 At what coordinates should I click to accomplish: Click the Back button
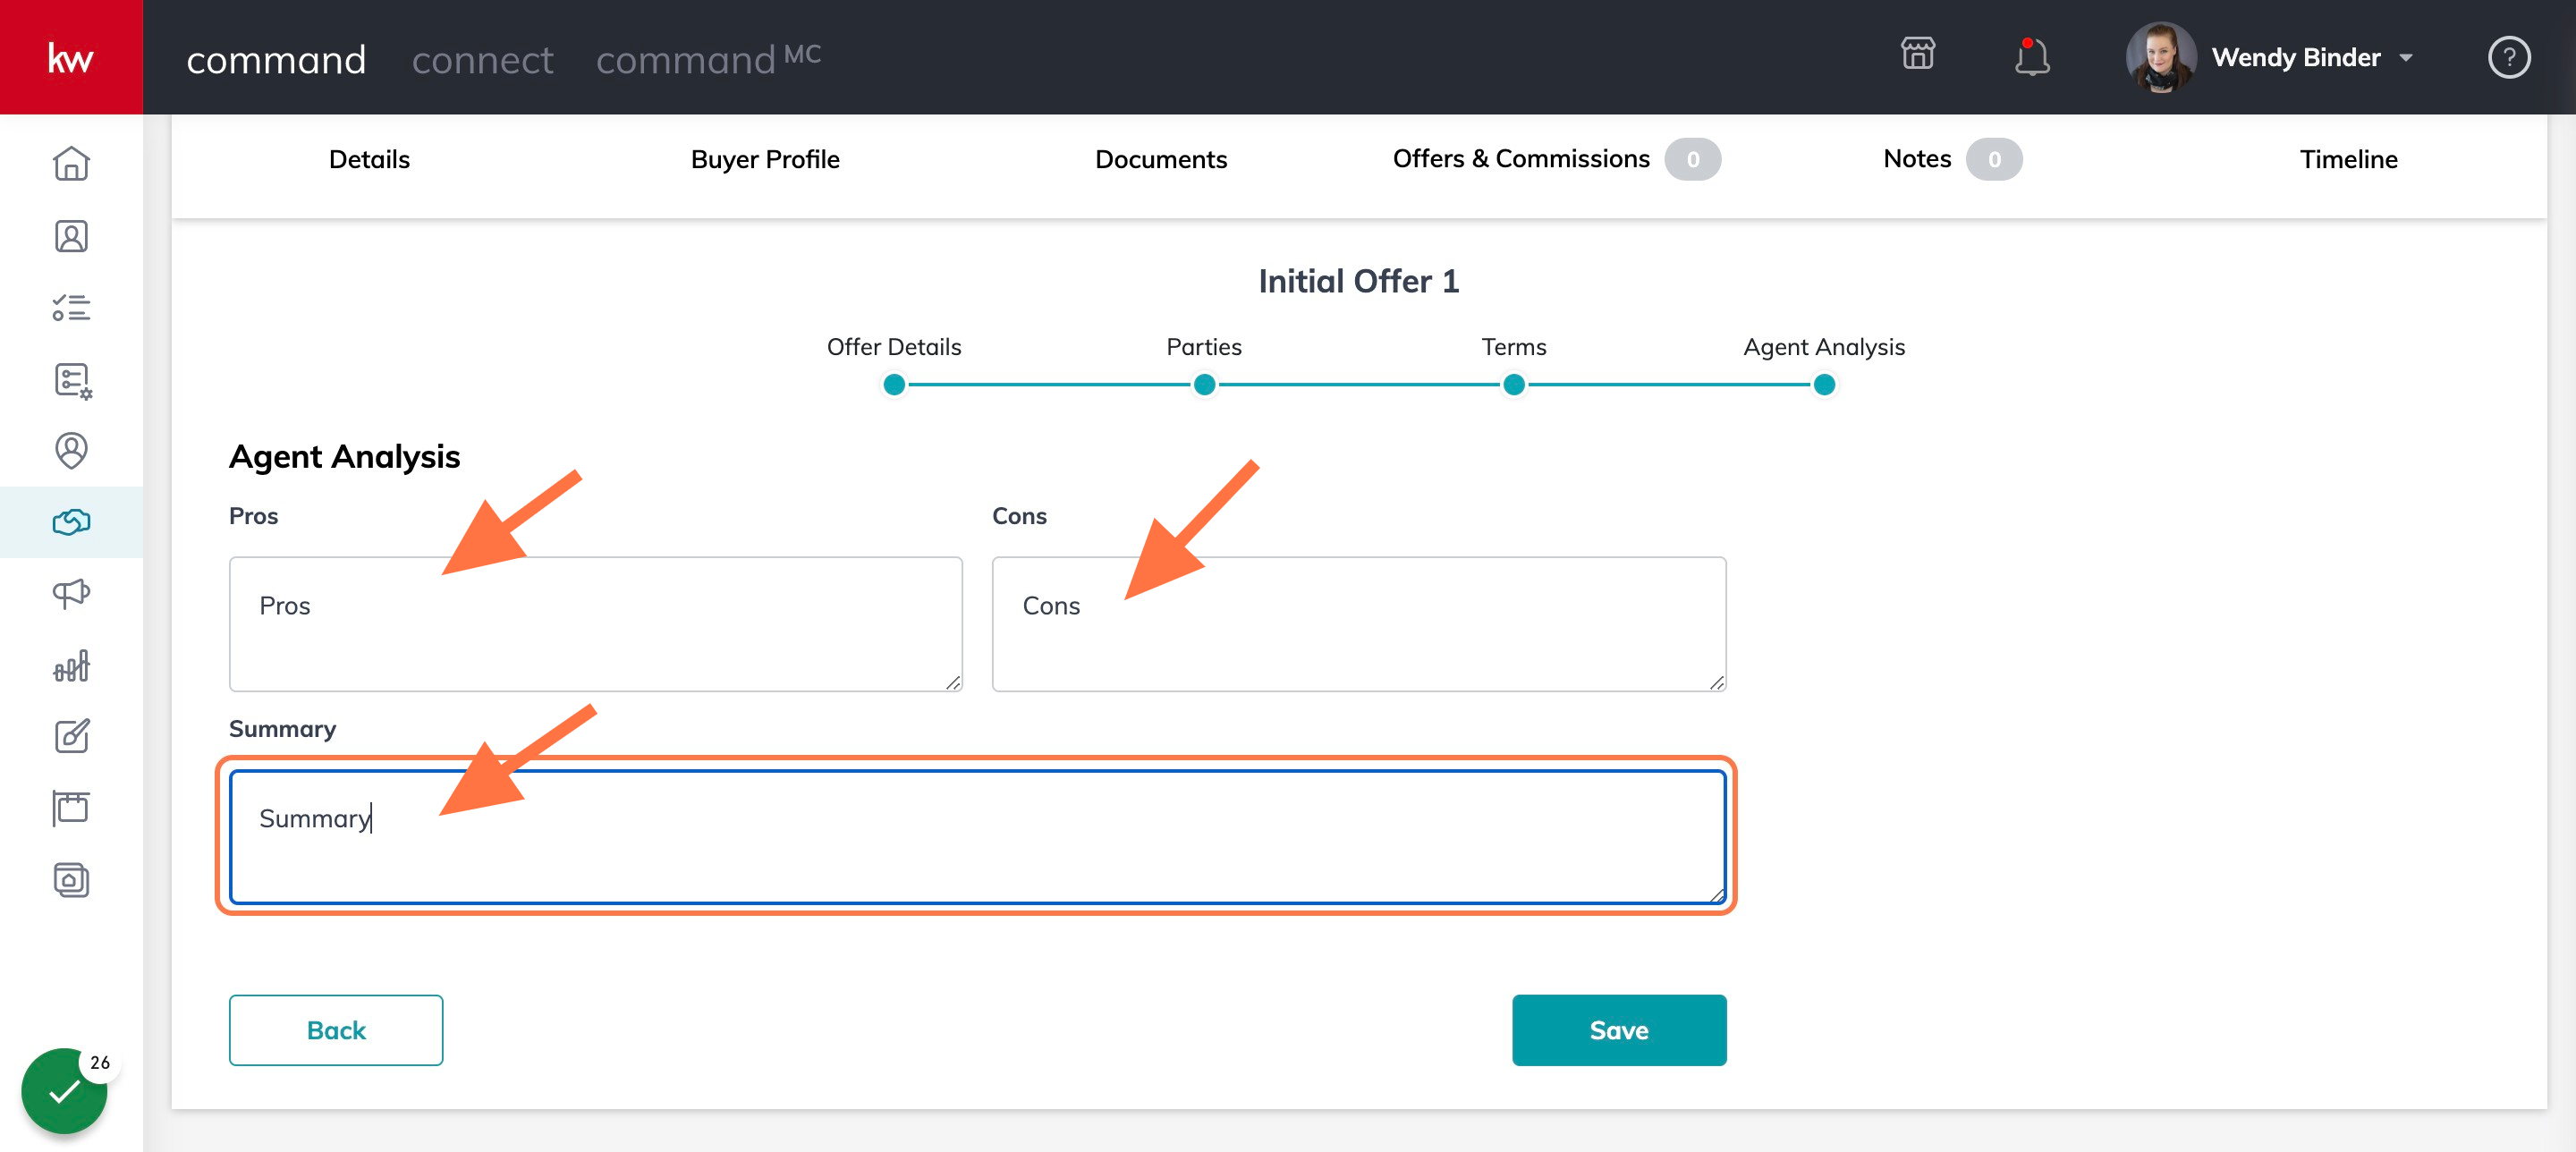pos(336,1030)
